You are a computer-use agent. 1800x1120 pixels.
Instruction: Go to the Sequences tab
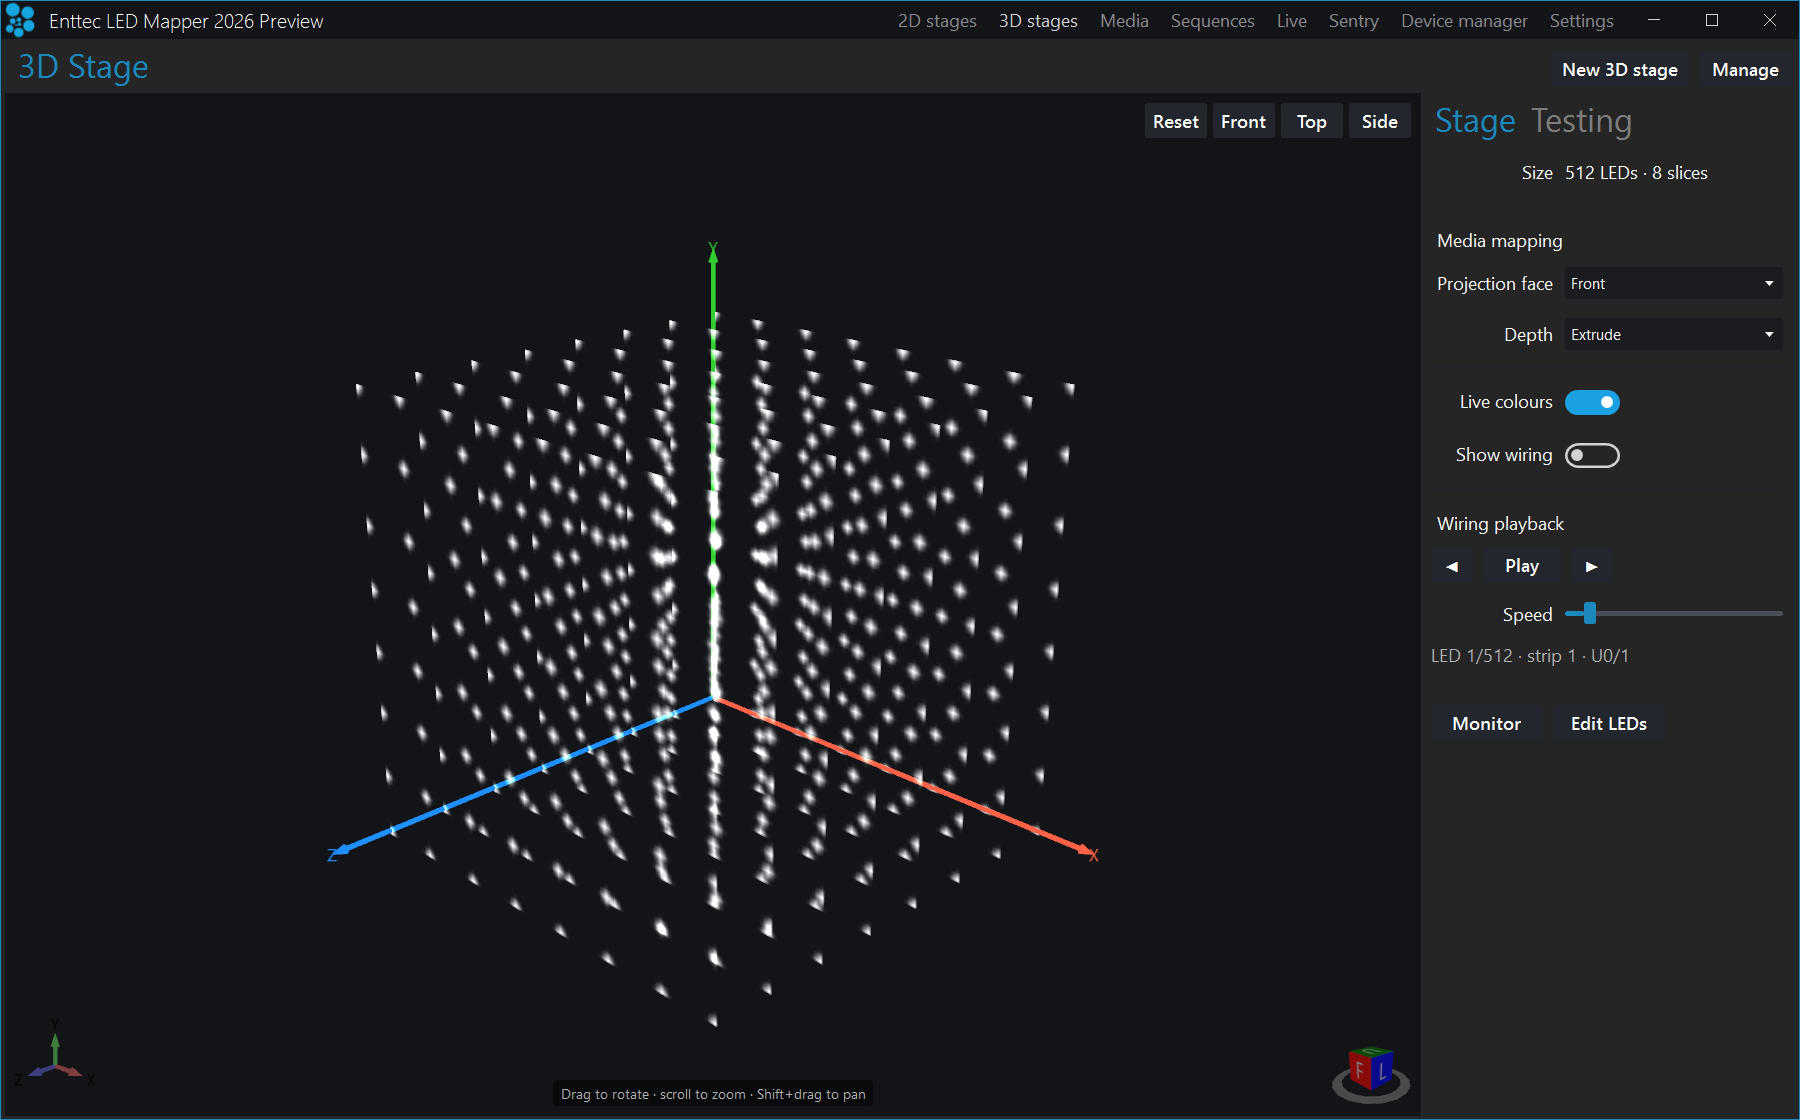(x=1212, y=21)
